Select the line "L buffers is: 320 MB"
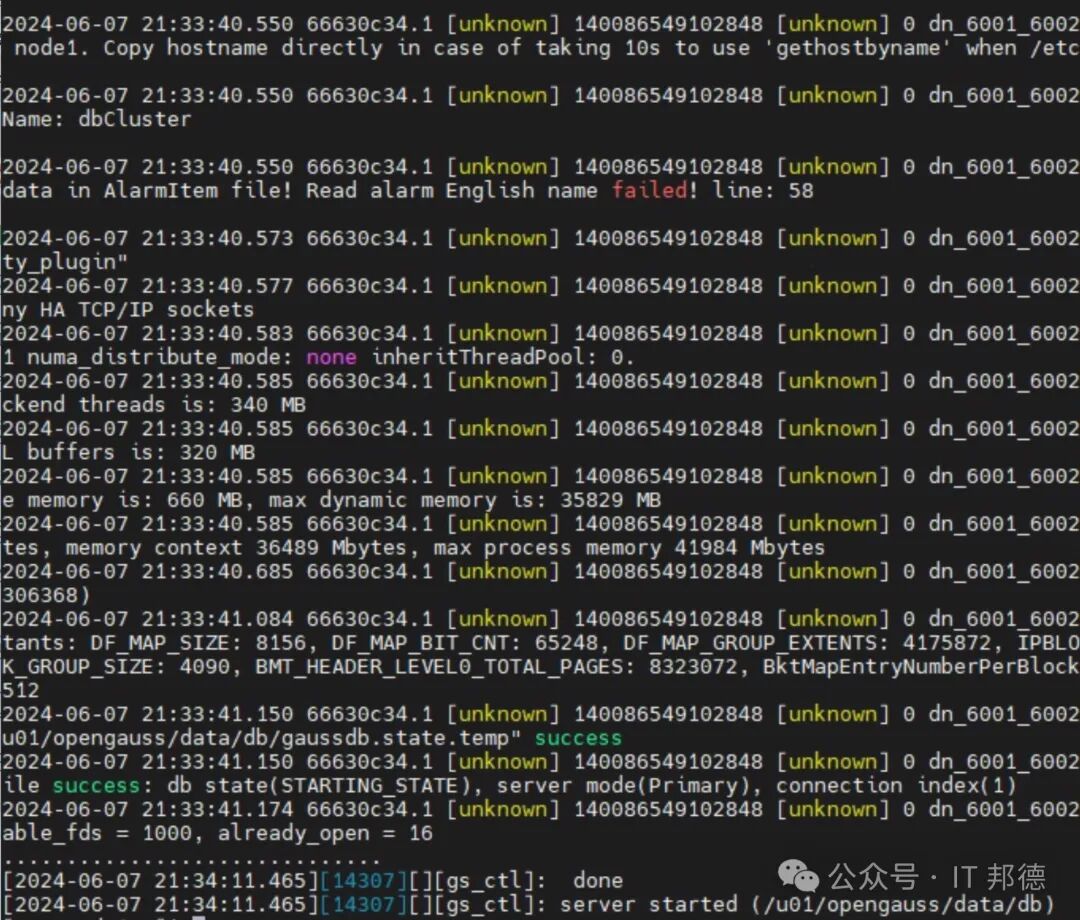This screenshot has height=920, width=1080. pyautogui.click(x=128, y=452)
